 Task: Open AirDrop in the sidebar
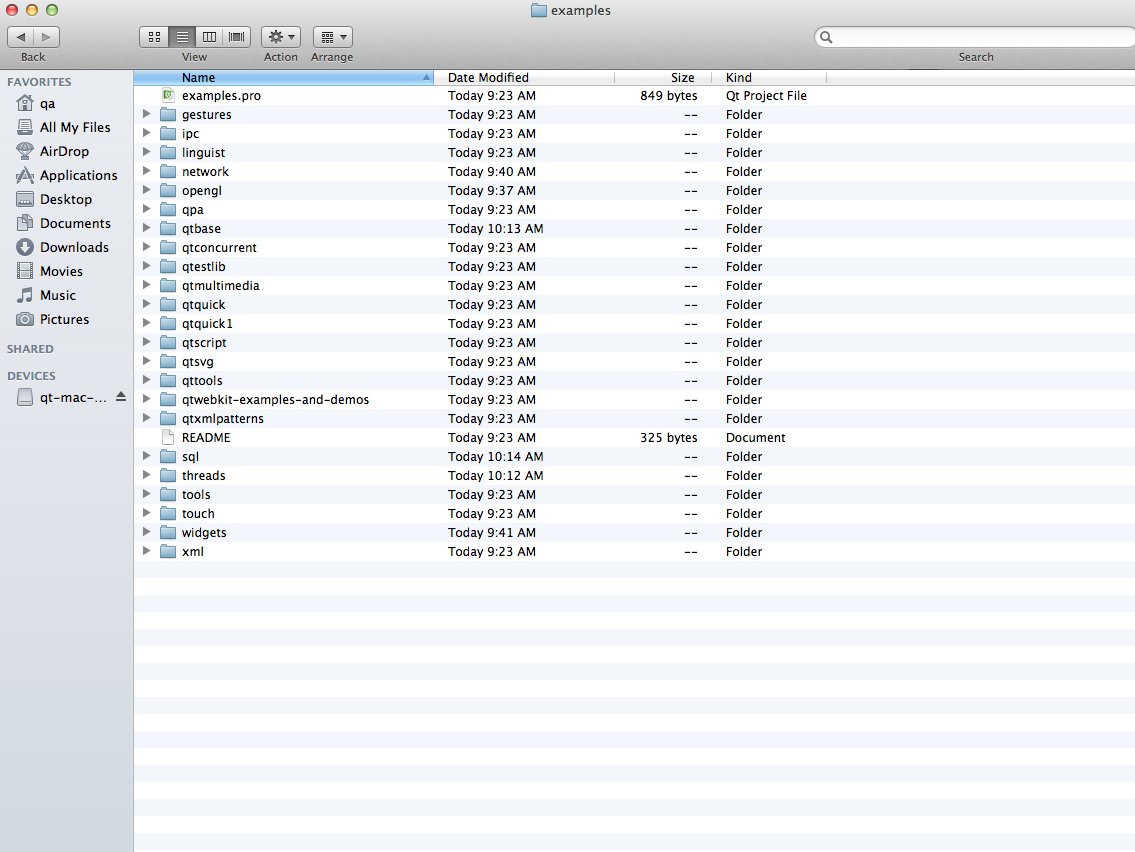[x=64, y=151]
